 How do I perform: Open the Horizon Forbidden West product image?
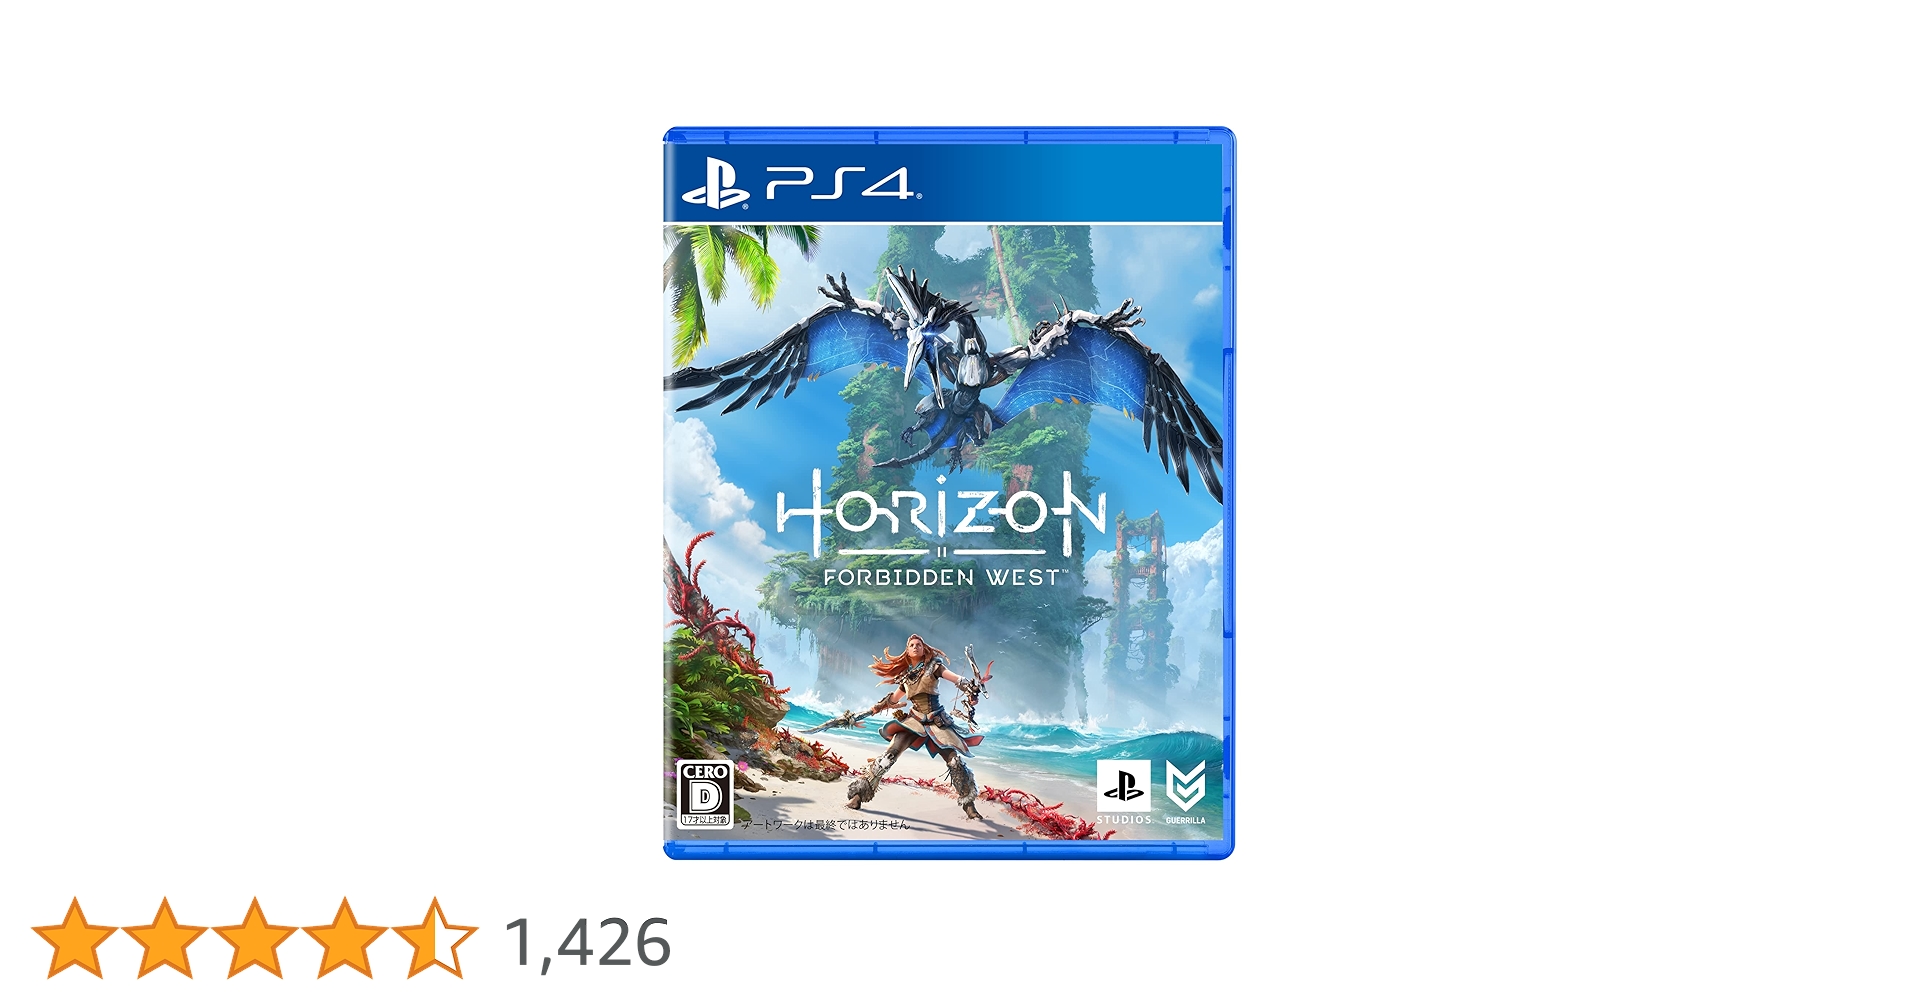pyautogui.click(x=949, y=493)
